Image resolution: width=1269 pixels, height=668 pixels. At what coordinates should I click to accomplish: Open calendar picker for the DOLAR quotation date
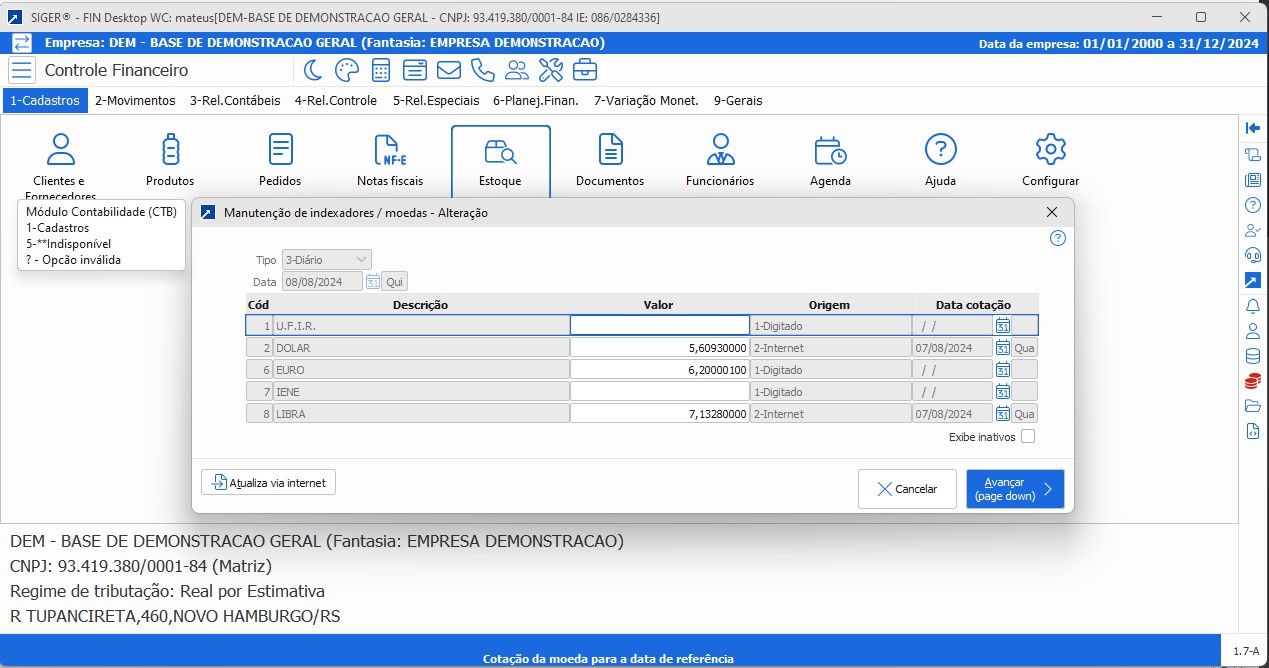[1002, 348]
